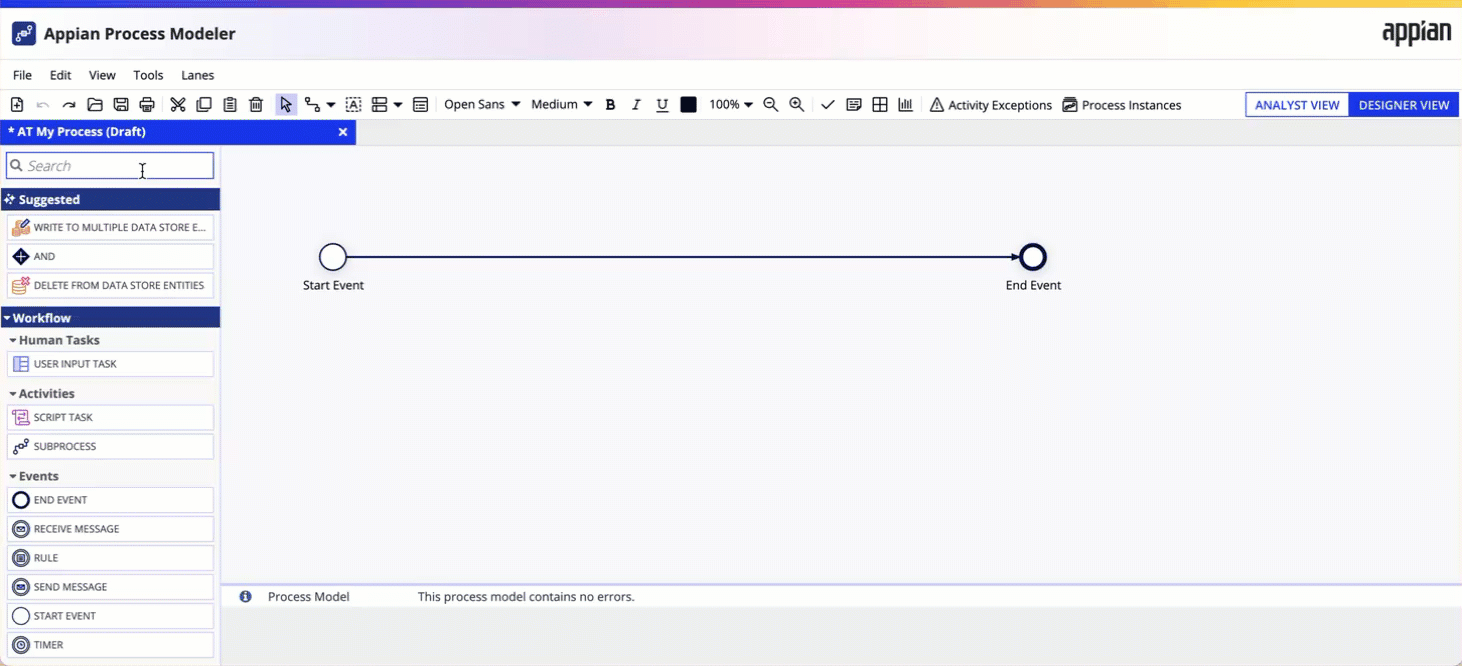
Task: Click the Redo arrow icon
Action: 69,105
